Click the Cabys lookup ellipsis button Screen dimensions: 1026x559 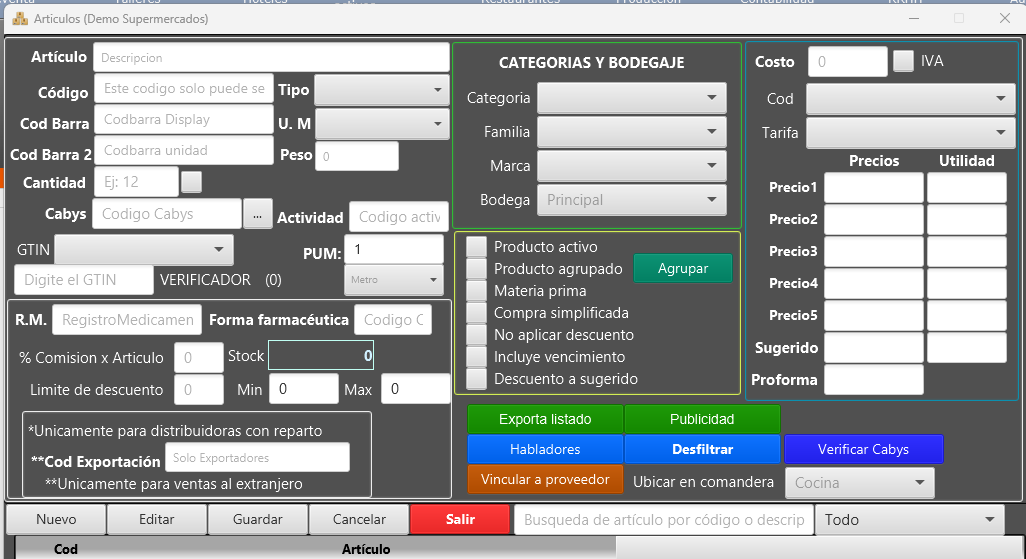(258, 214)
